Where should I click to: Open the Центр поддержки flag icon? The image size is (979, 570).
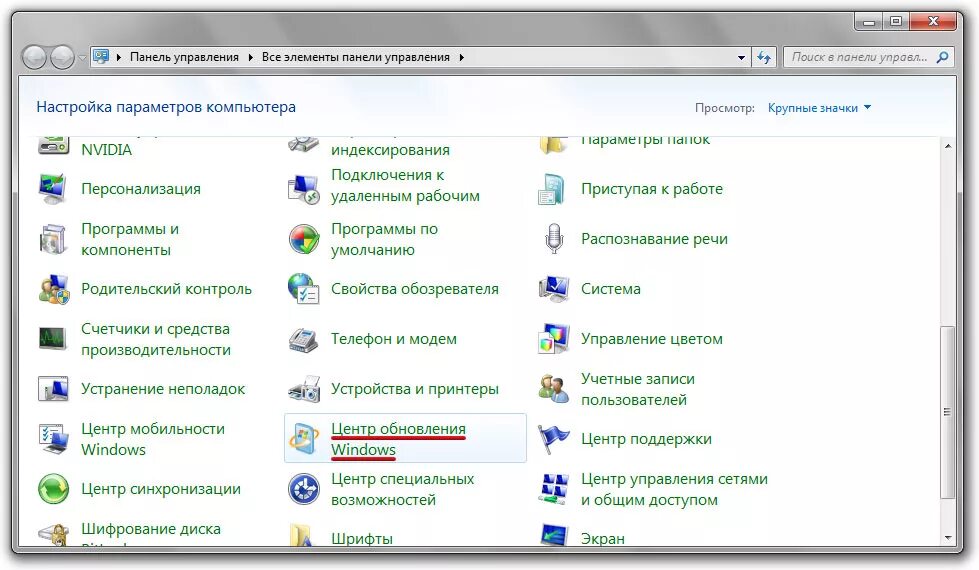click(x=553, y=438)
